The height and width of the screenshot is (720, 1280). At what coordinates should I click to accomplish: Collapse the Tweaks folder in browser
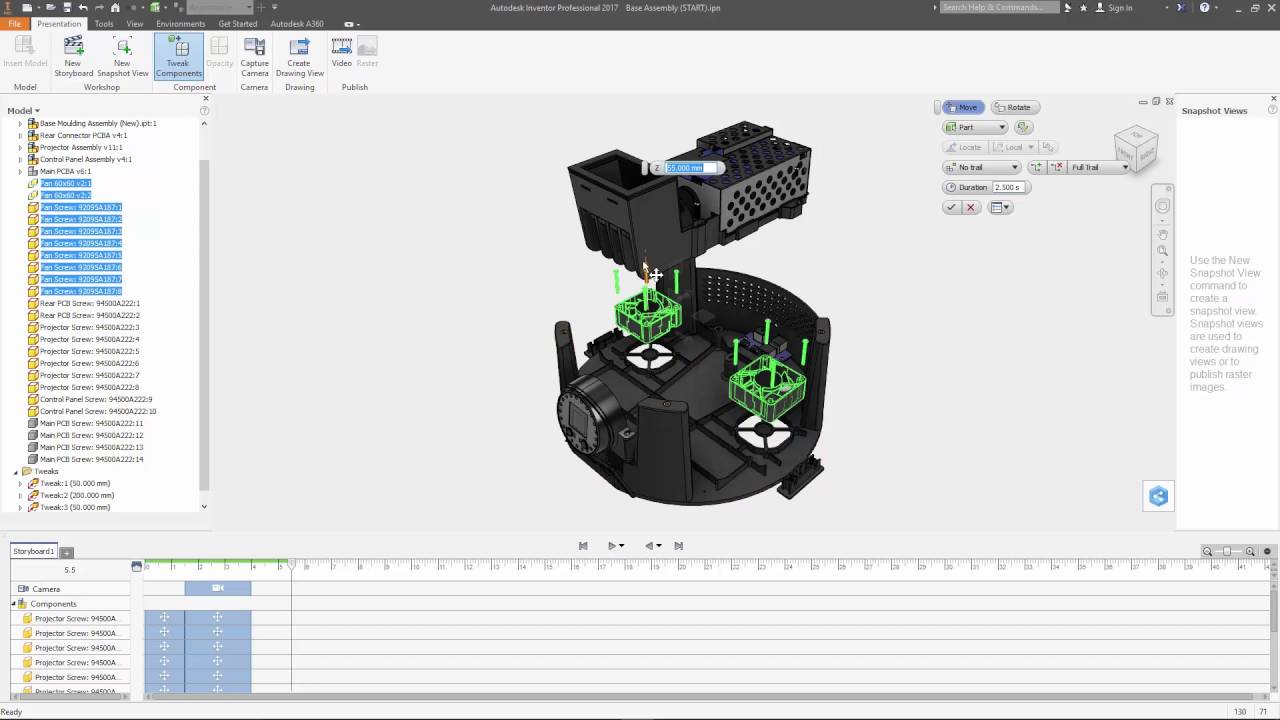[x=16, y=472]
